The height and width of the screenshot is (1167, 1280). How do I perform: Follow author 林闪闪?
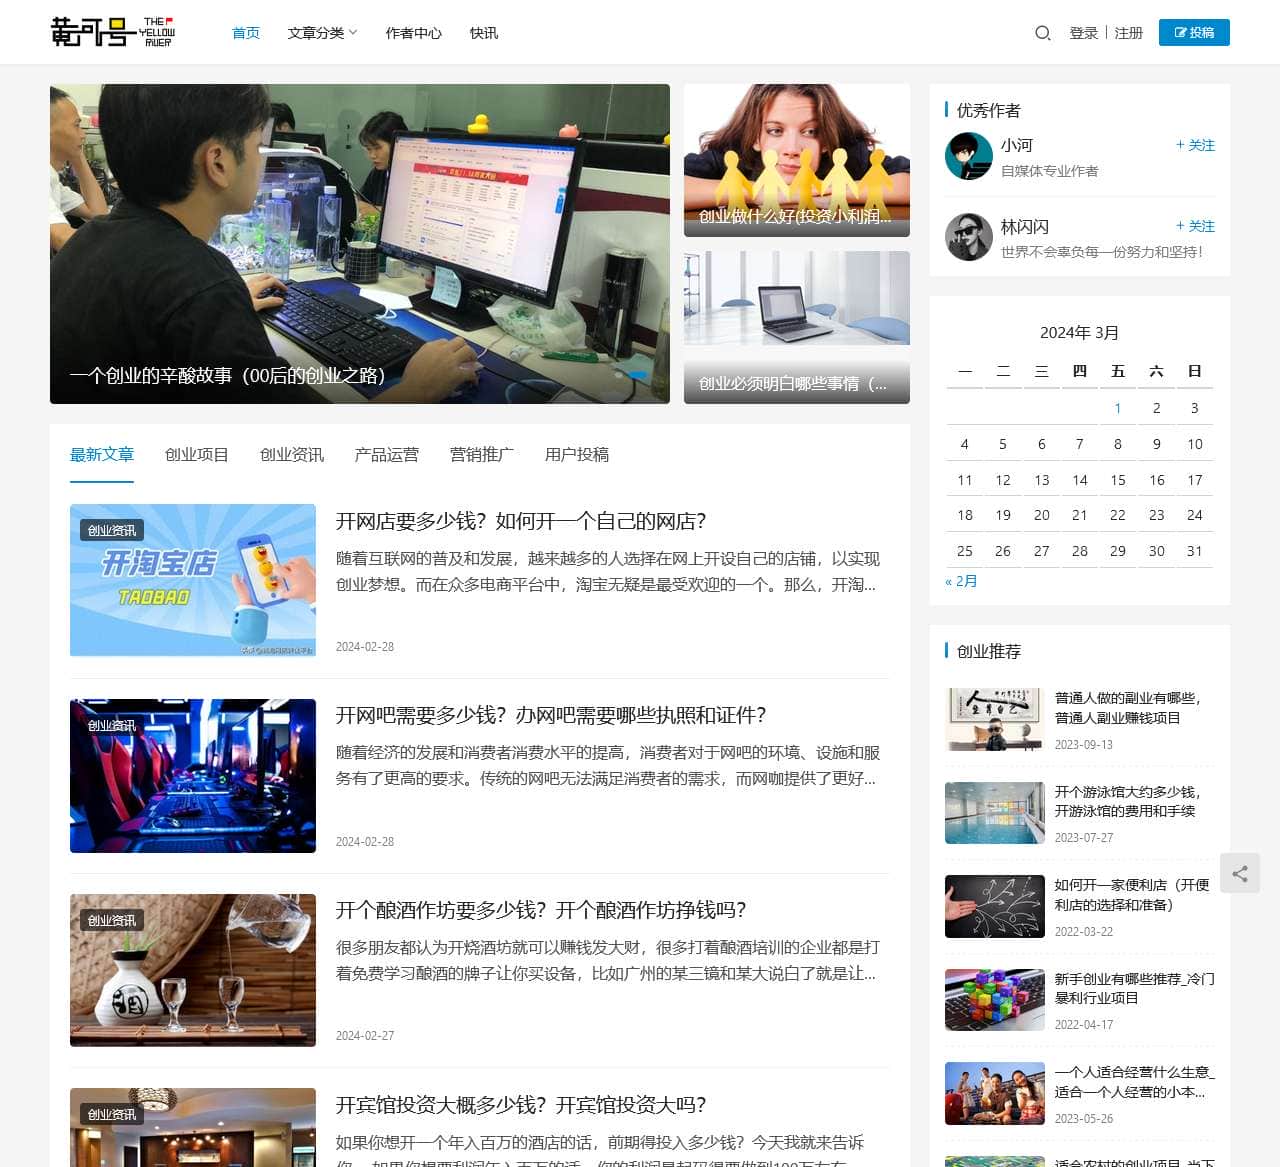tap(1195, 226)
